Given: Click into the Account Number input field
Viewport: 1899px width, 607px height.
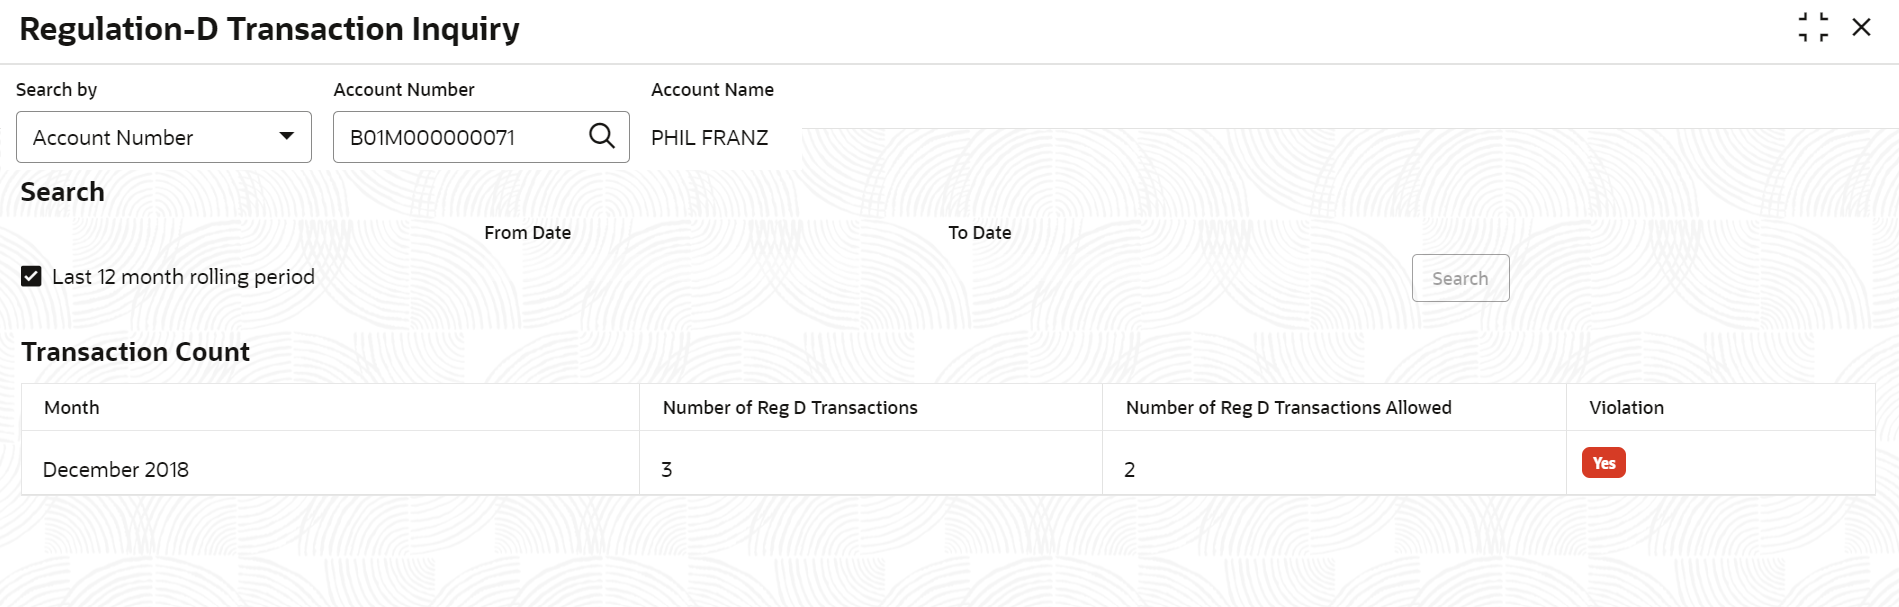Looking at the screenshot, I should click(460, 137).
